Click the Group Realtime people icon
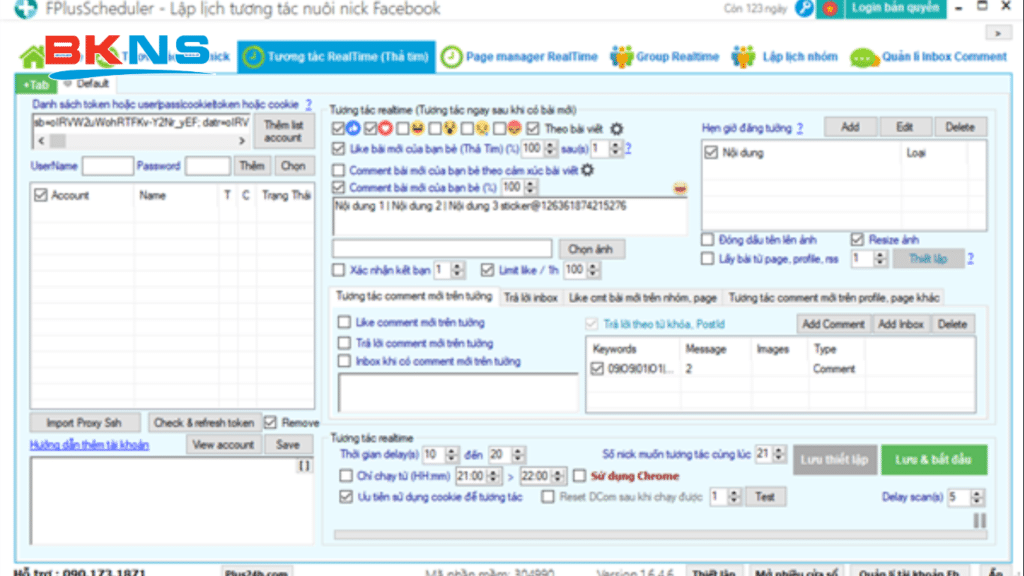The height and width of the screenshot is (576, 1024). [621, 57]
